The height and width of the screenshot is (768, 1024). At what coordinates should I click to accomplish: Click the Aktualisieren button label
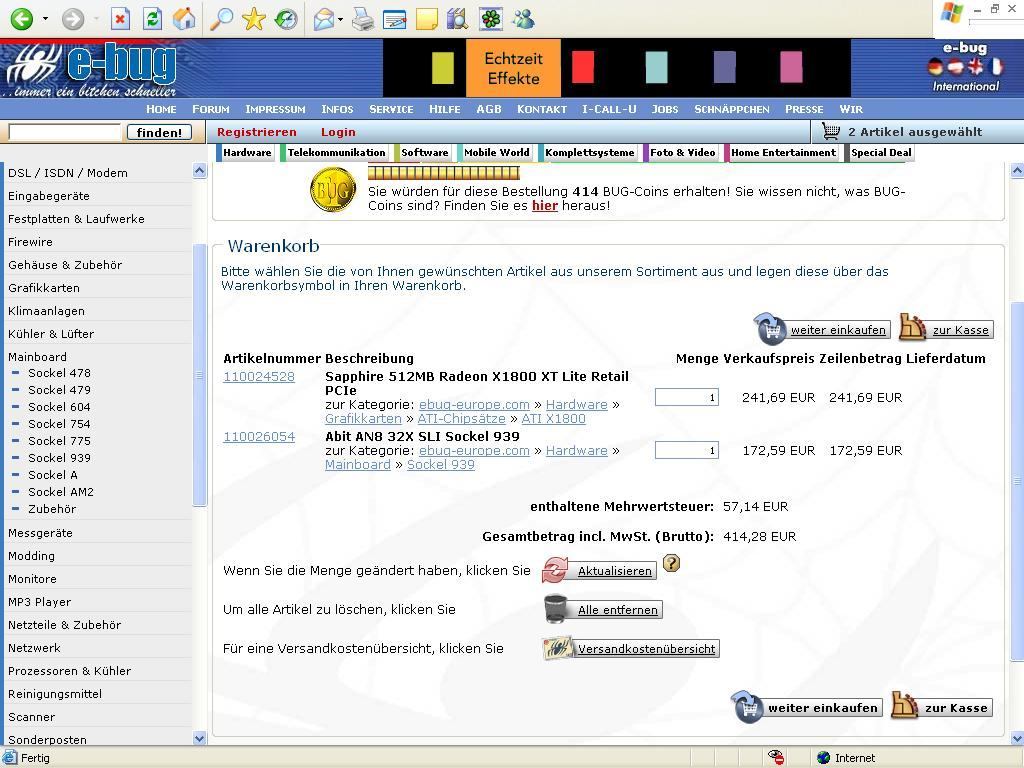pos(615,571)
